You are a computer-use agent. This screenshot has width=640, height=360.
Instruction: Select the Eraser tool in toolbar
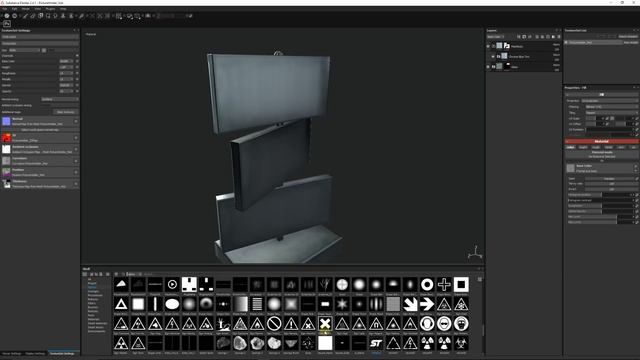tap(33, 16)
